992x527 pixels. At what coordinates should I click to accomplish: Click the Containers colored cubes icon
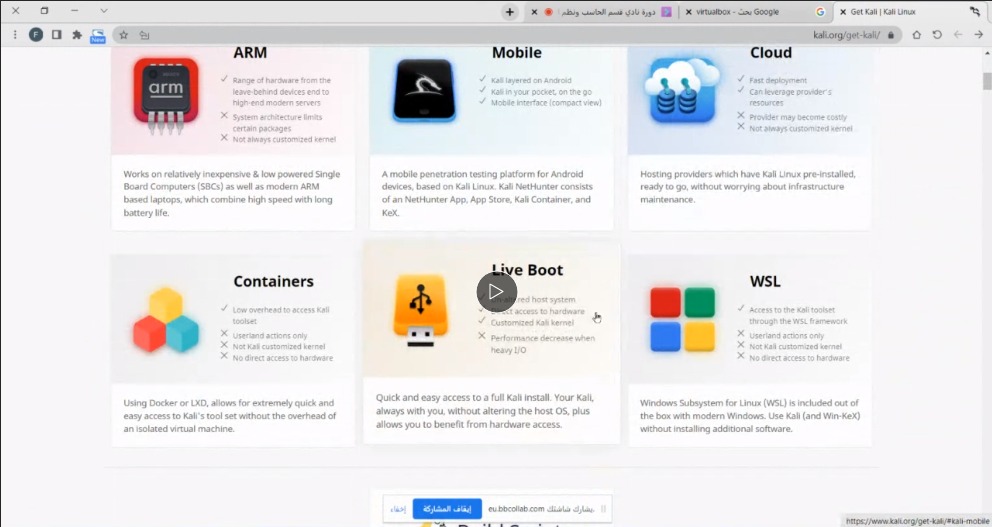click(166, 319)
